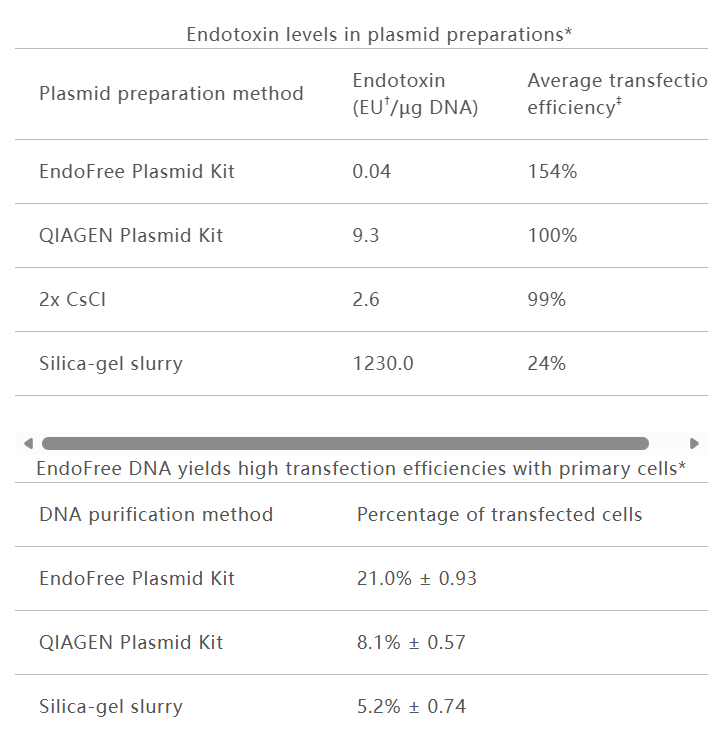Viewport: 715px width, 738px height.
Task: Click the right scroll arrow of the table
Action: click(695, 443)
